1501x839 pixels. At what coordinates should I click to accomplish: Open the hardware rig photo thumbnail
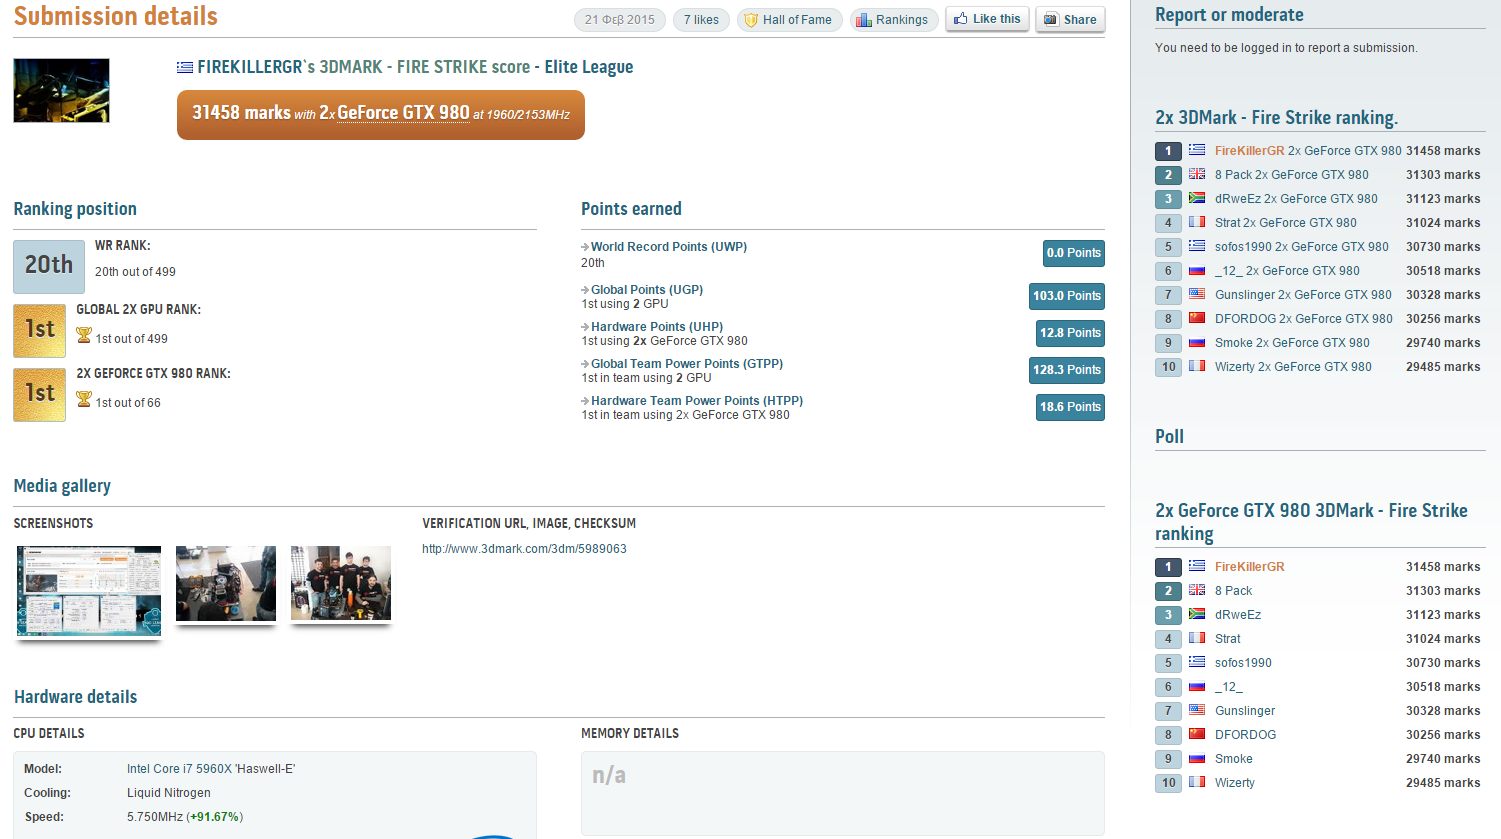pos(226,583)
